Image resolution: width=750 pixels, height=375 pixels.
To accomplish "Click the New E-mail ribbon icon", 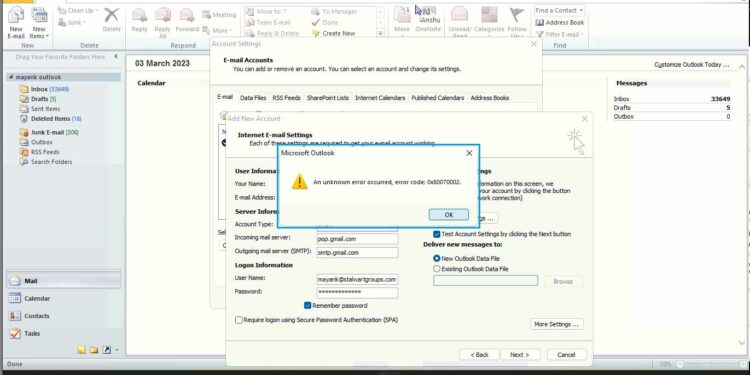I will click(x=16, y=23).
